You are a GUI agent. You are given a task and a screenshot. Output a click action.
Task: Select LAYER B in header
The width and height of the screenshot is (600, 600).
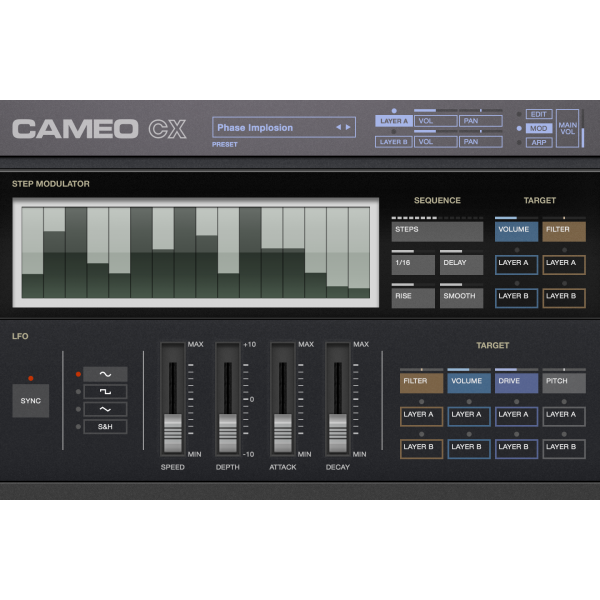pyautogui.click(x=394, y=142)
